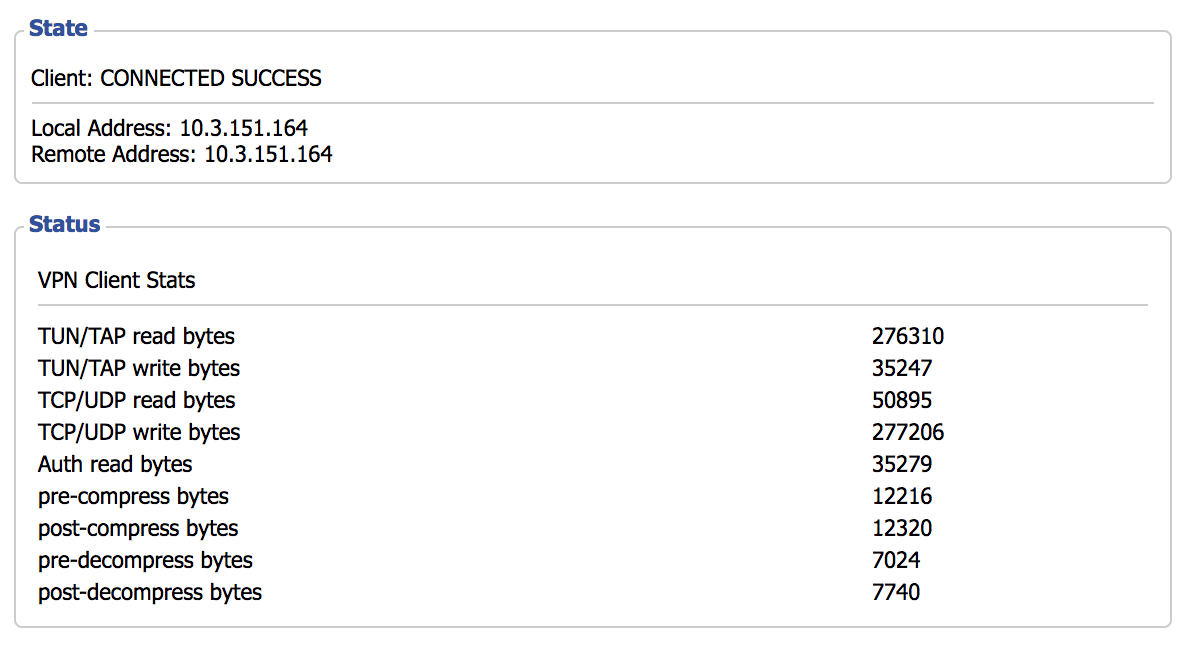The height and width of the screenshot is (646, 1188).
Task: Select the TUN/TAP write bytes label
Action: tap(139, 368)
